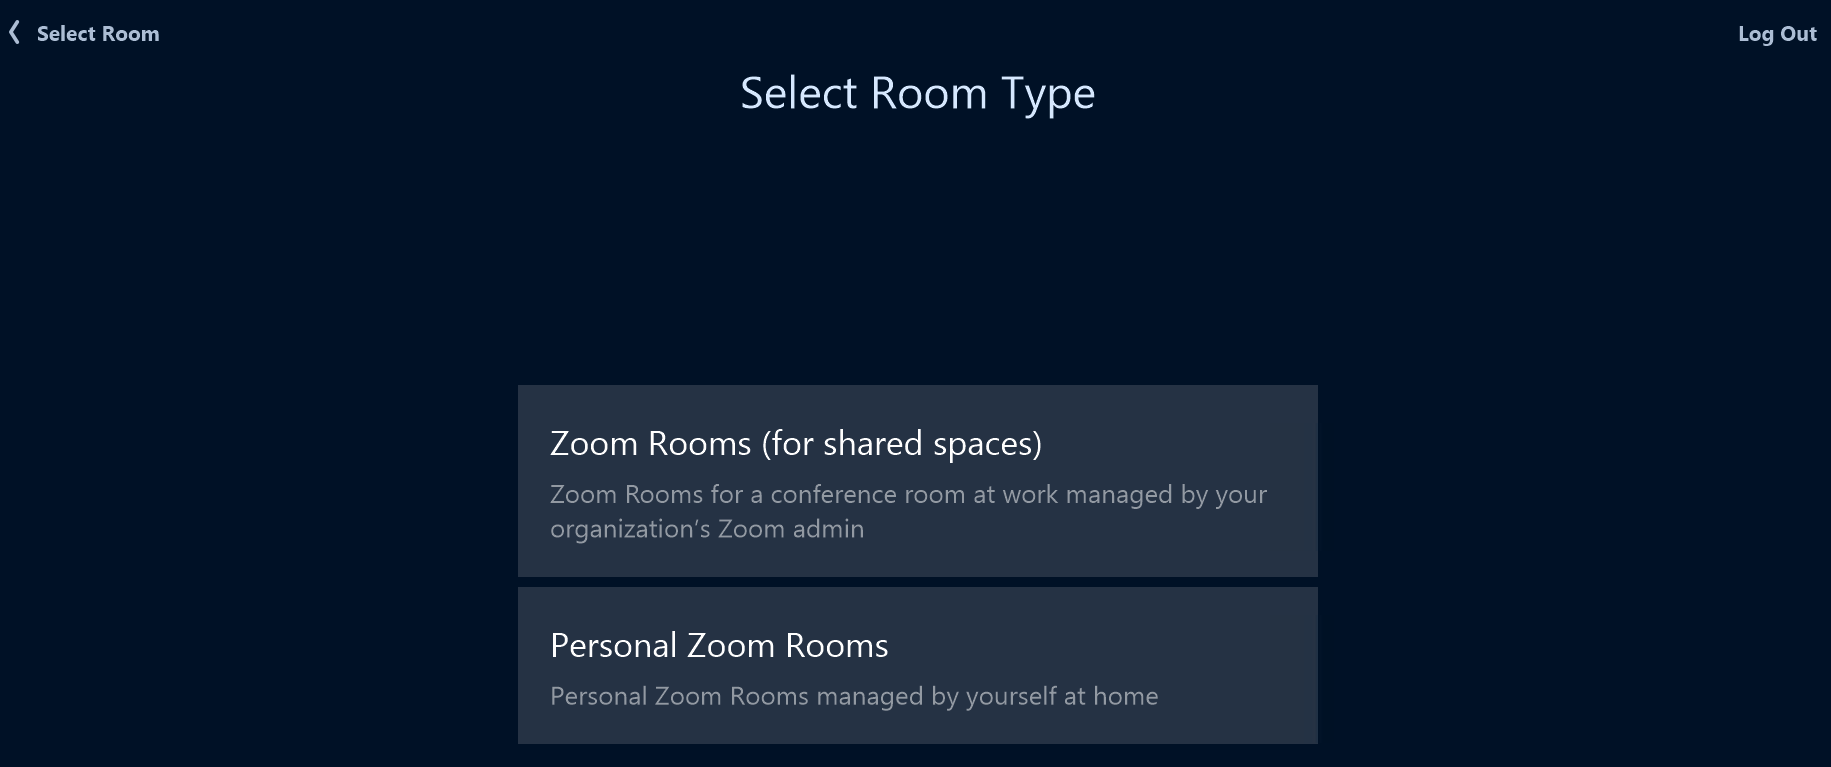Select the self-managed Personal room type
The height and width of the screenshot is (767, 1831).
[918, 665]
